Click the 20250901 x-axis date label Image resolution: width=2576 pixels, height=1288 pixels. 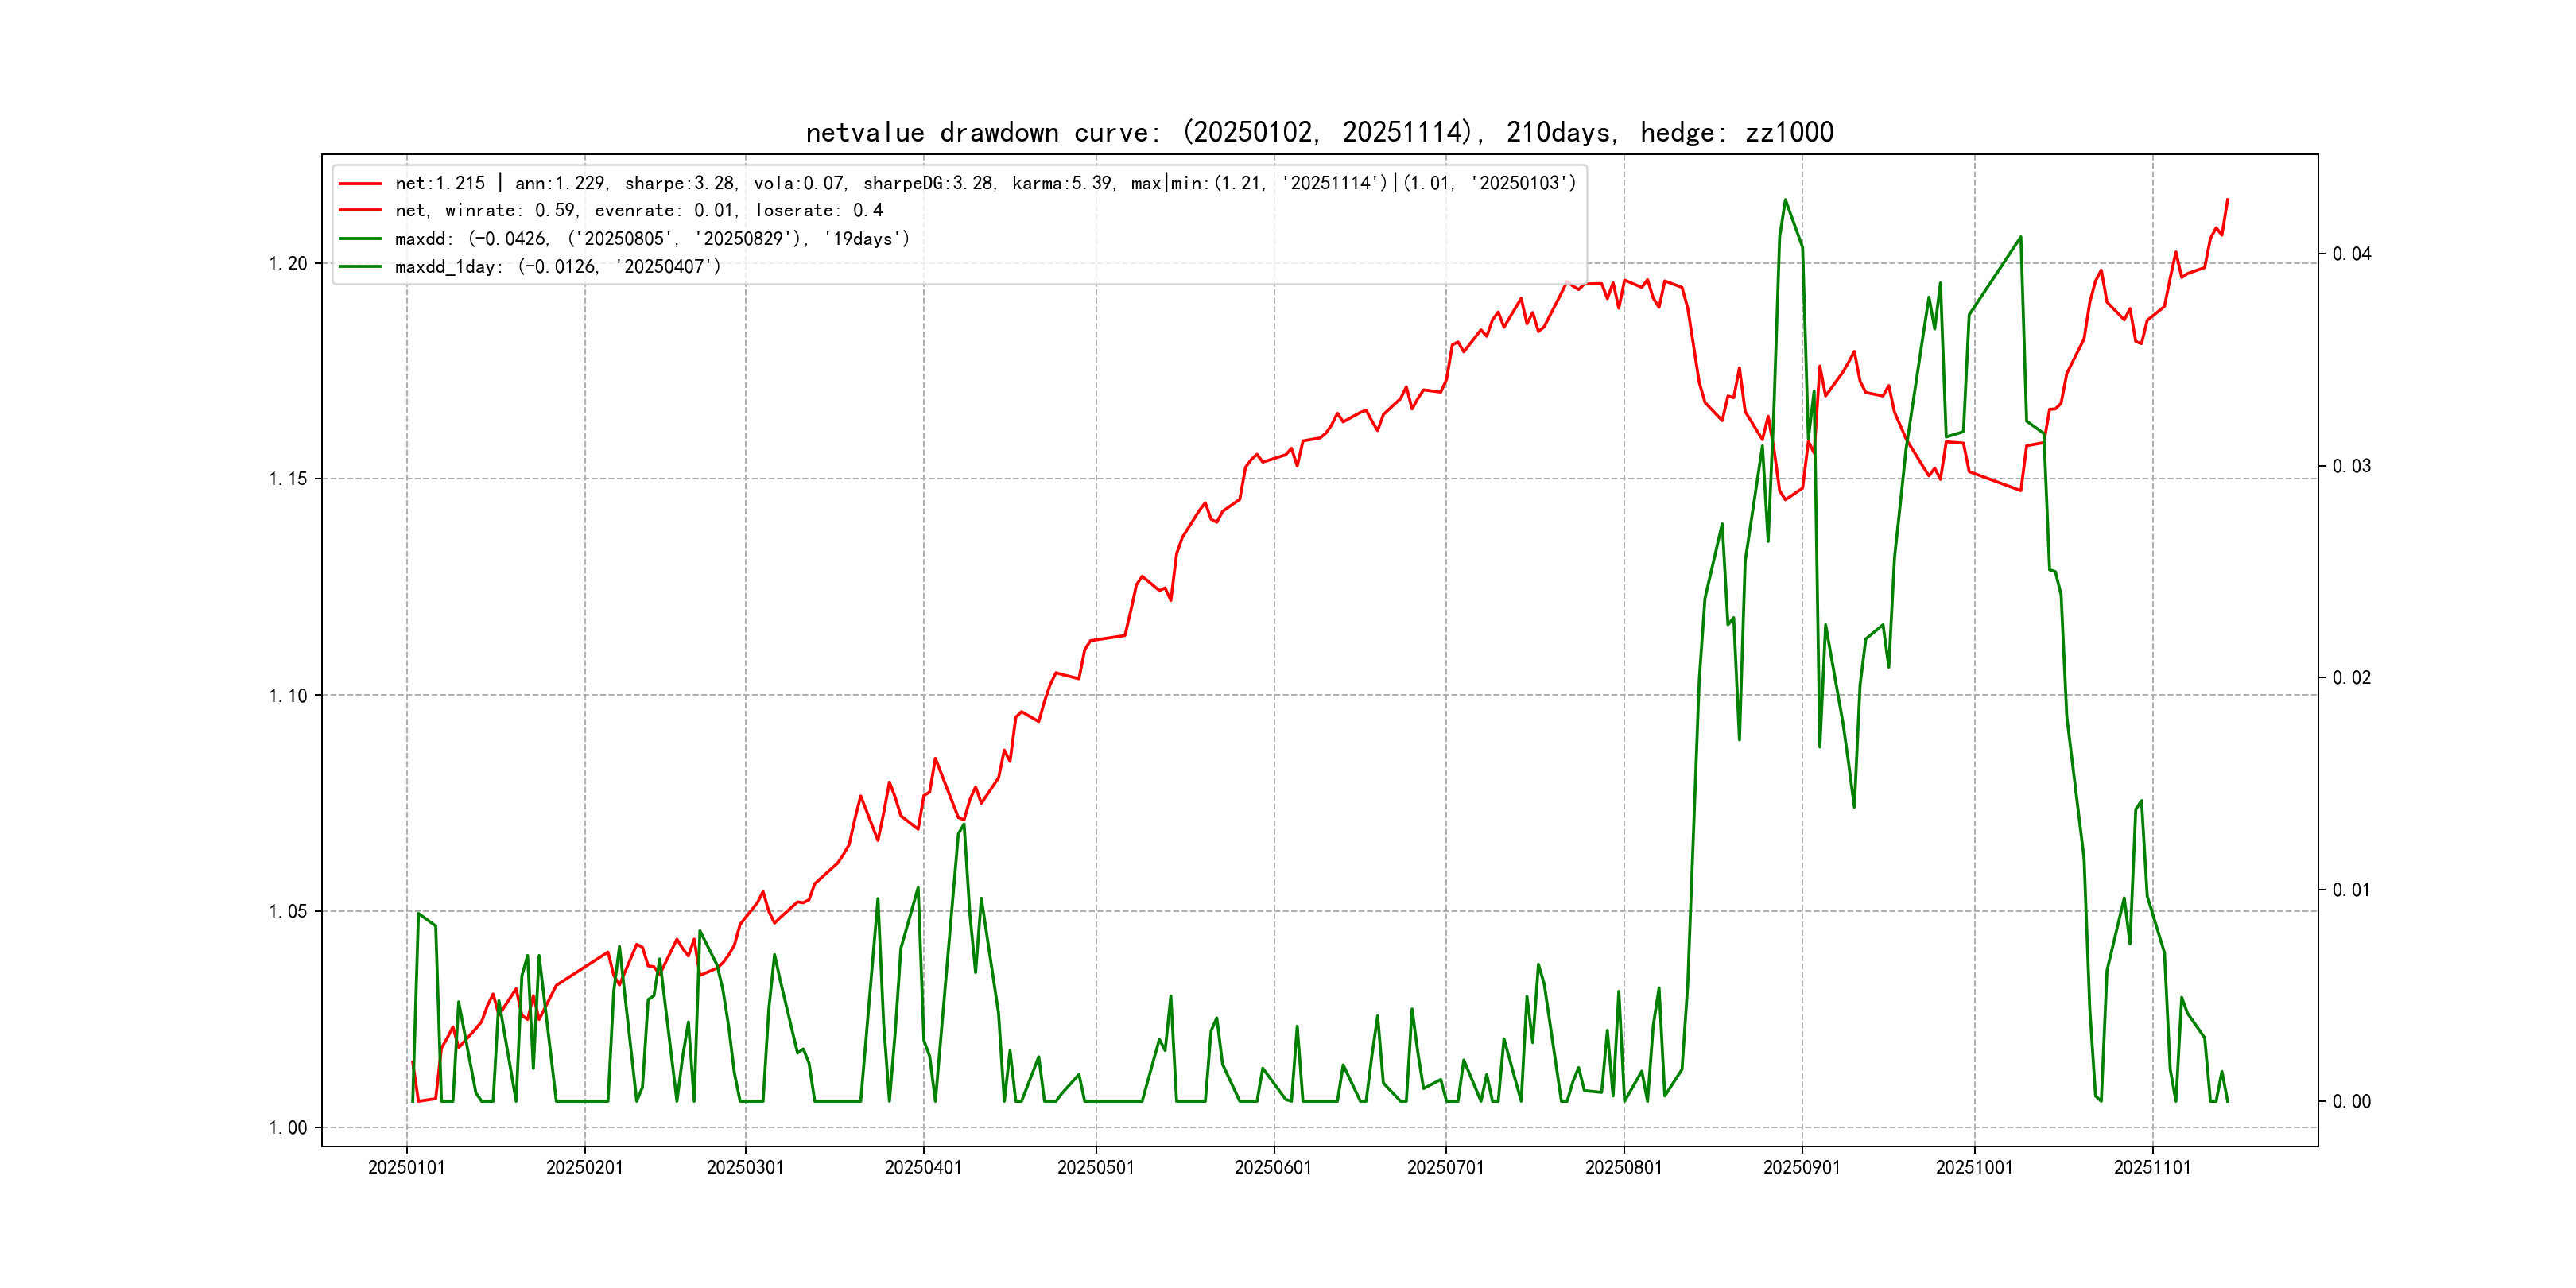1801,1167
